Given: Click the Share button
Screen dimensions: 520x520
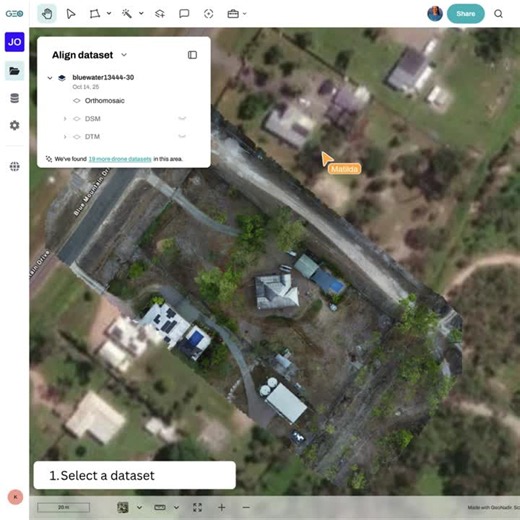Looking at the screenshot, I should (465, 14).
